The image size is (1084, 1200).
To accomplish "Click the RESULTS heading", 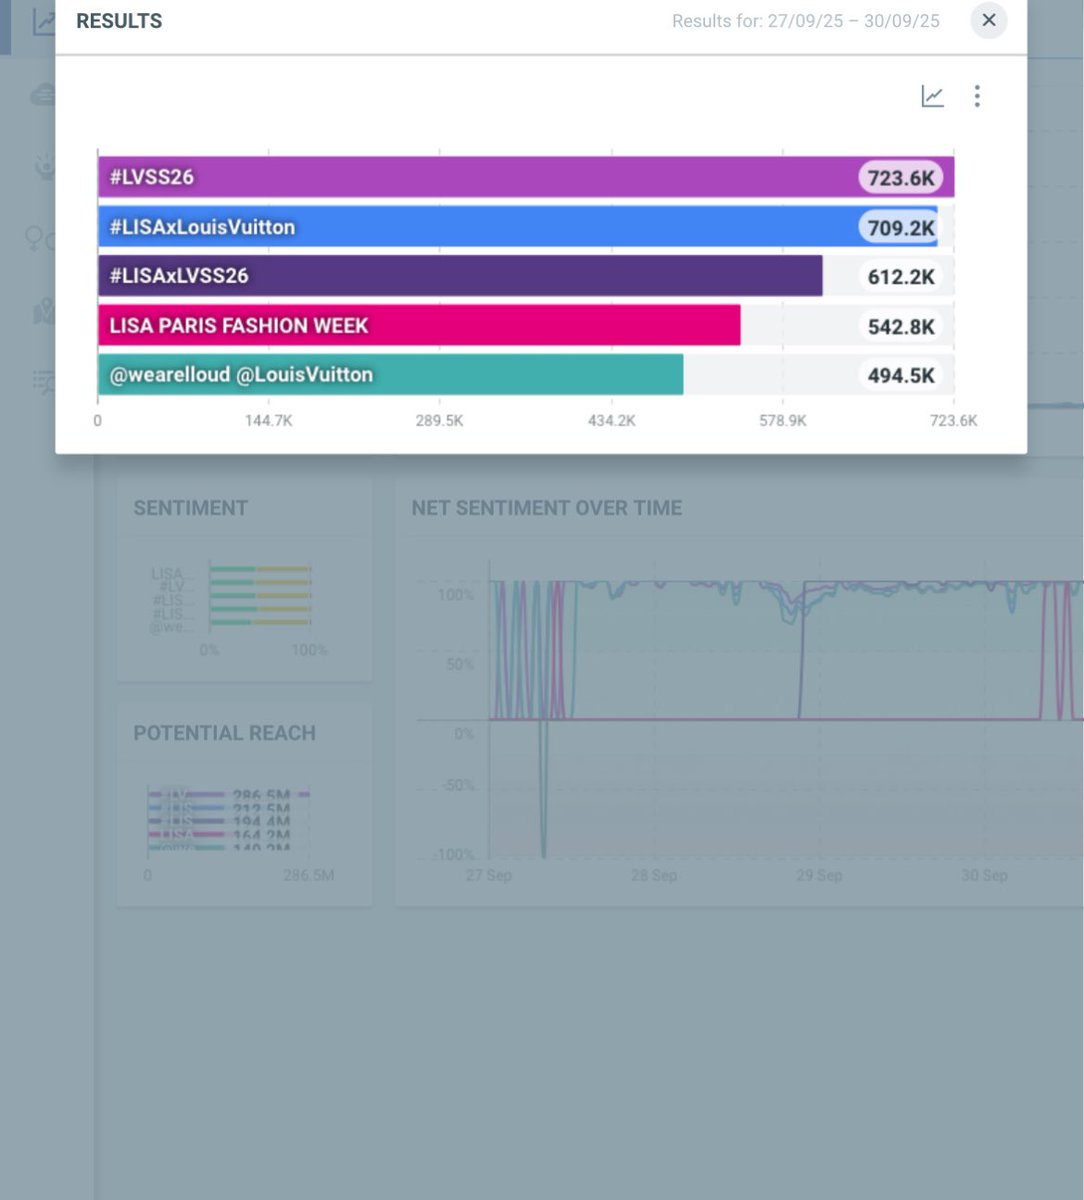I will pyautogui.click(x=119, y=21).
